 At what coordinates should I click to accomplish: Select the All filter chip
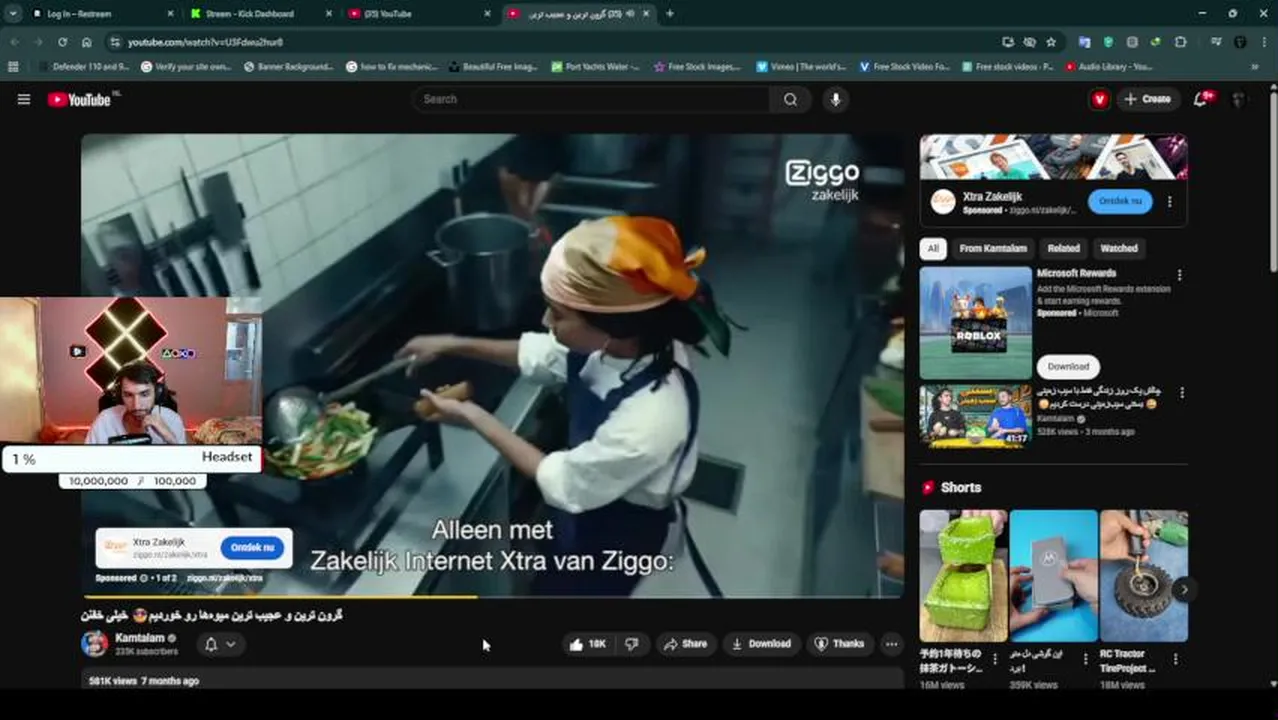933,248
